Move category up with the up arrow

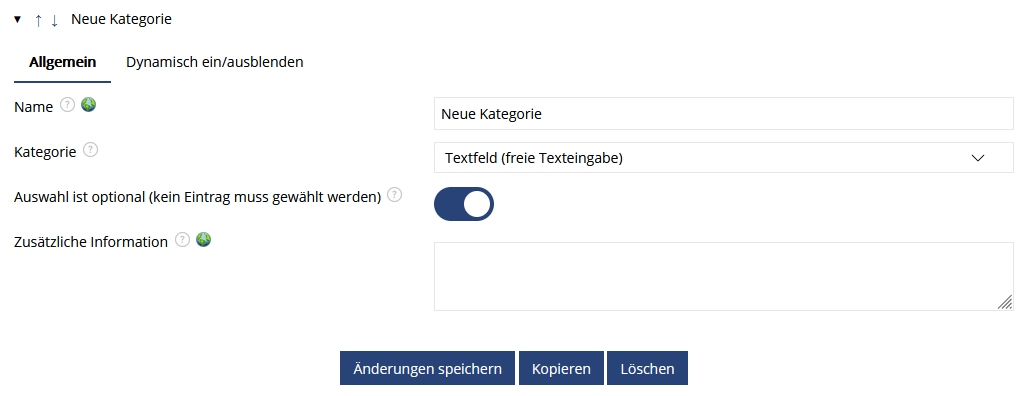click(x=38, y=20)
